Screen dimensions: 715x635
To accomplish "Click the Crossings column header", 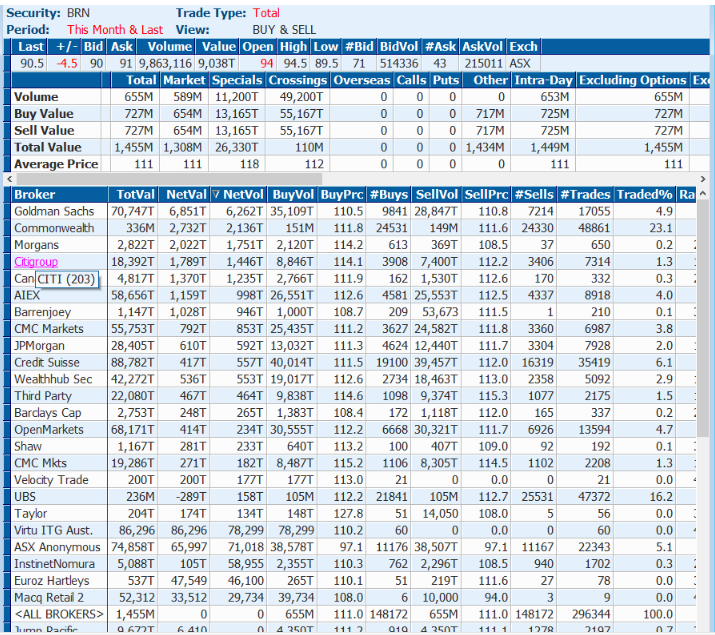I will click(x=298, y=80).
